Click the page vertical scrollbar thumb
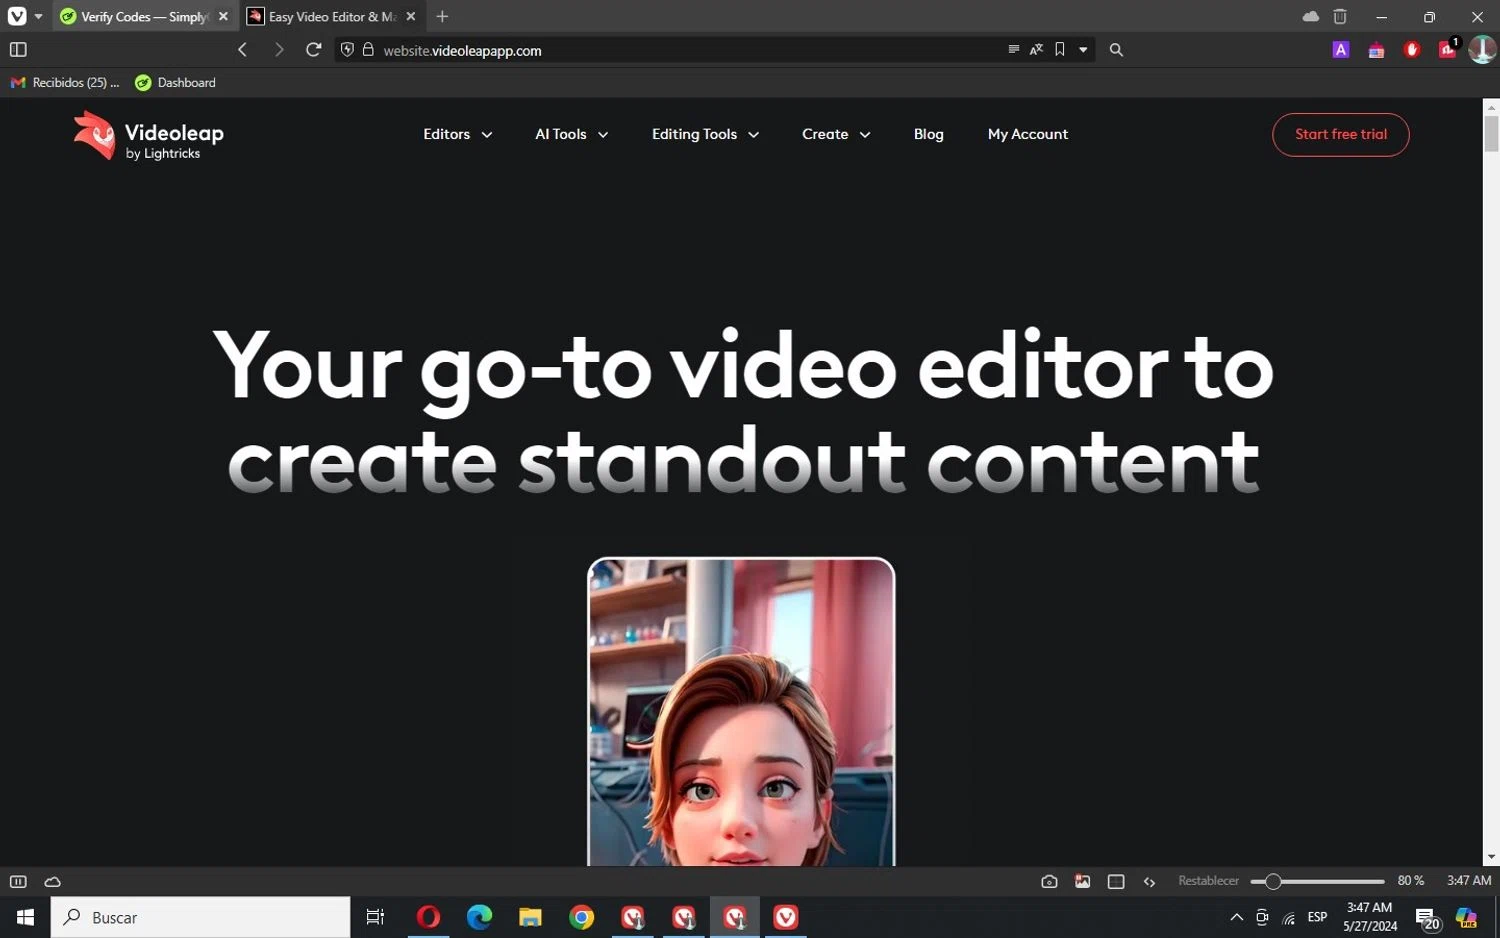This screenshot has width=1500, height=938. 1491,133
